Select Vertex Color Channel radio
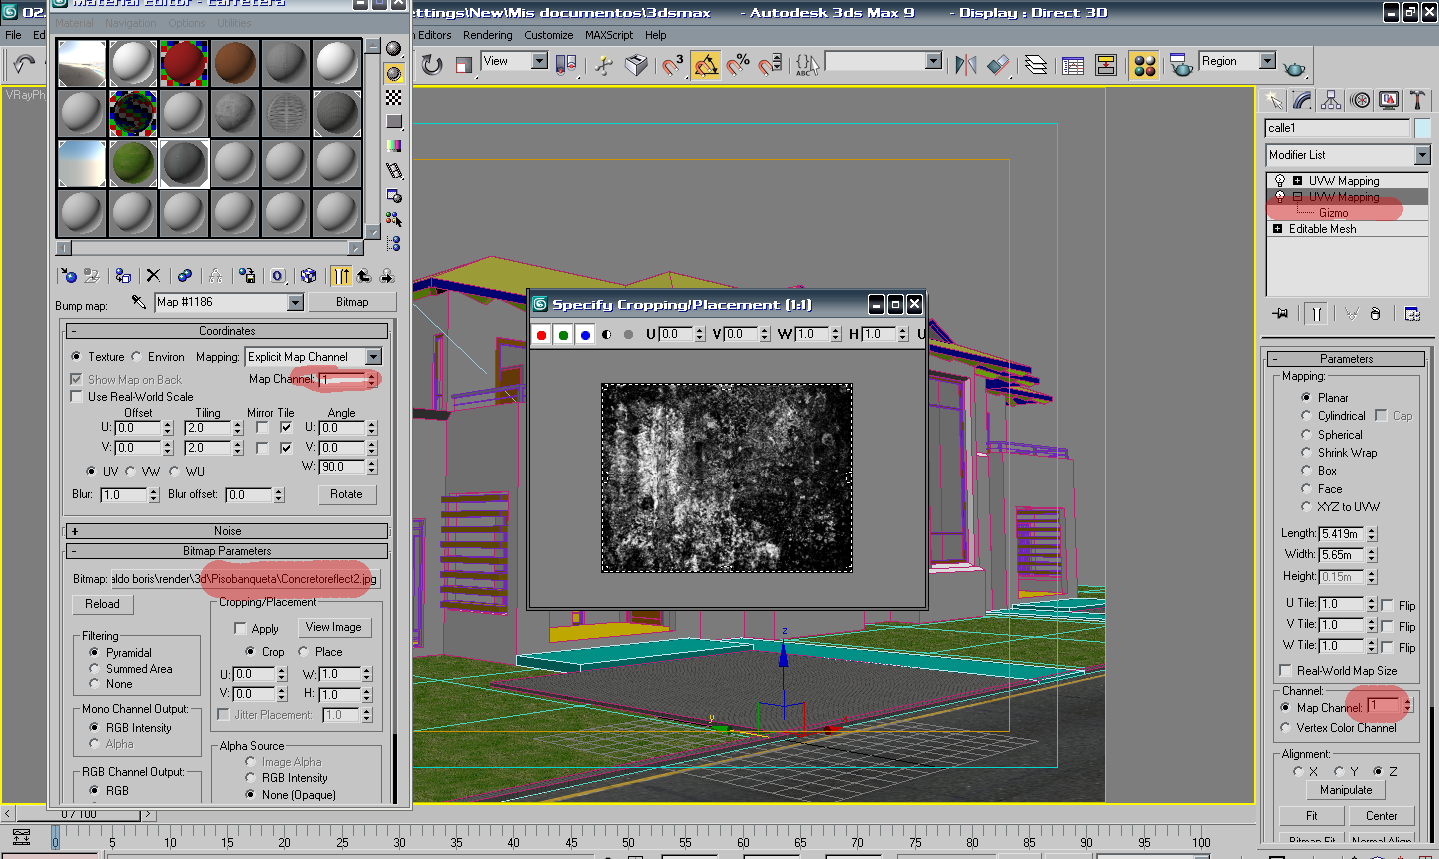The image size is (1439, 859). coord(1286,728)
